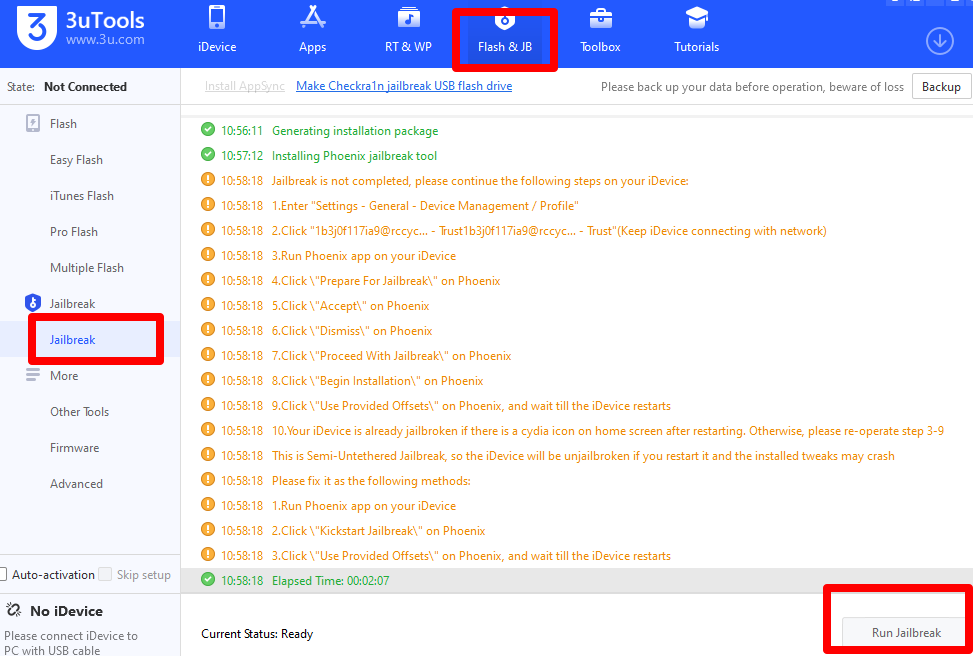
Task: Click the 'Please fix it as the following methods' text
Action: coord(371,480)
